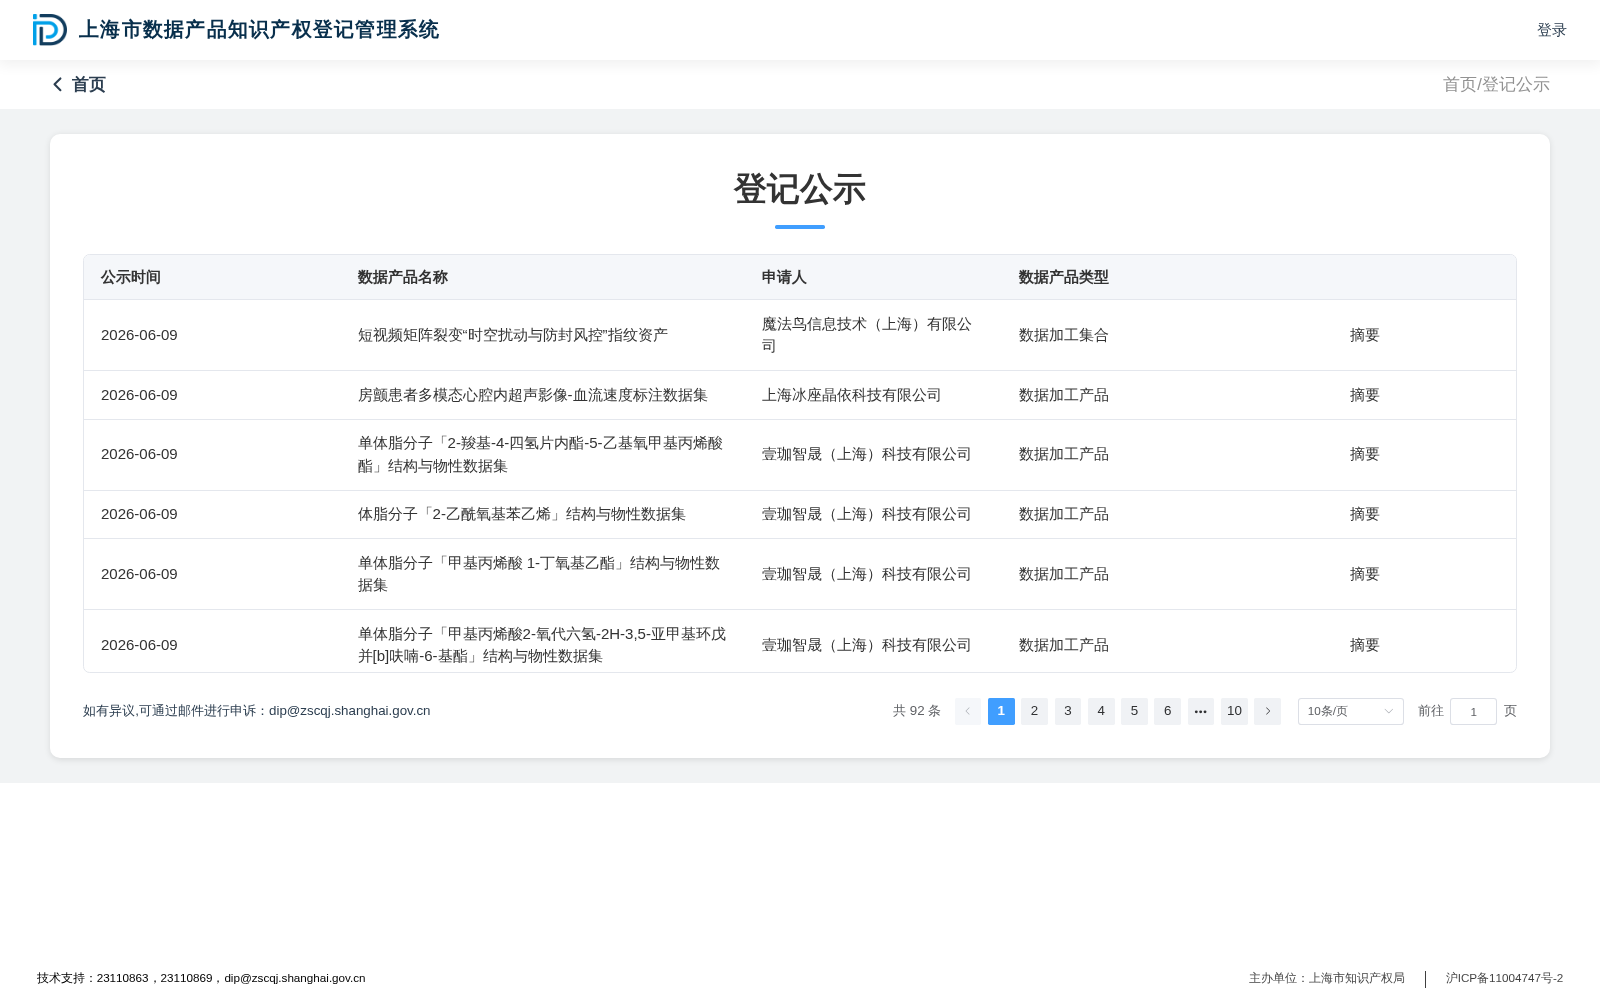Click 技术支持 footer contact text
Image resolution: width=1600 pixels, height=1000 pixels.
pyautogui.click(x=201, y=978)
